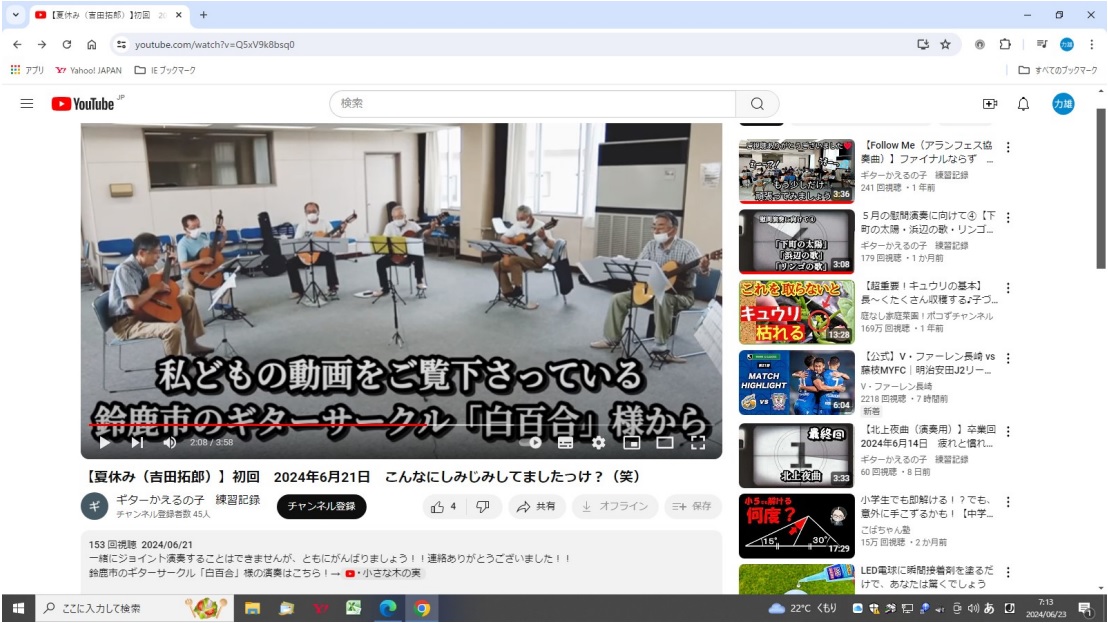Click the search magnifier button

[757, 104]
